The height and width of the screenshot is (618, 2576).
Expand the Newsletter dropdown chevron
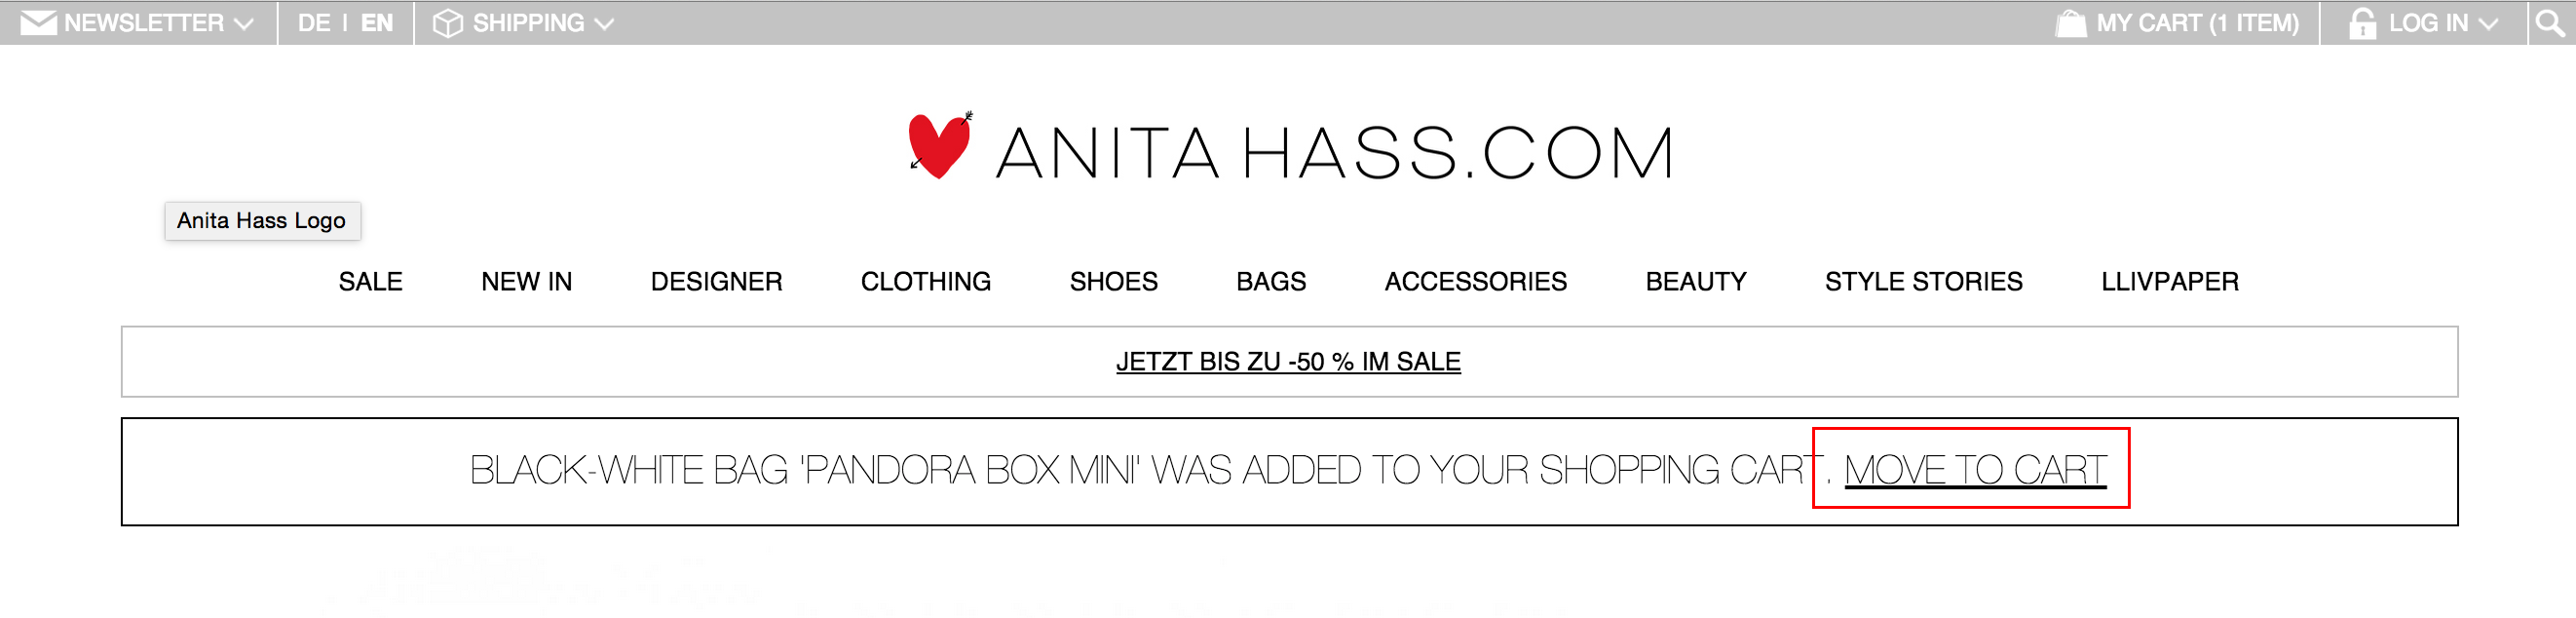pyautogui.click(x=243, y=24)
